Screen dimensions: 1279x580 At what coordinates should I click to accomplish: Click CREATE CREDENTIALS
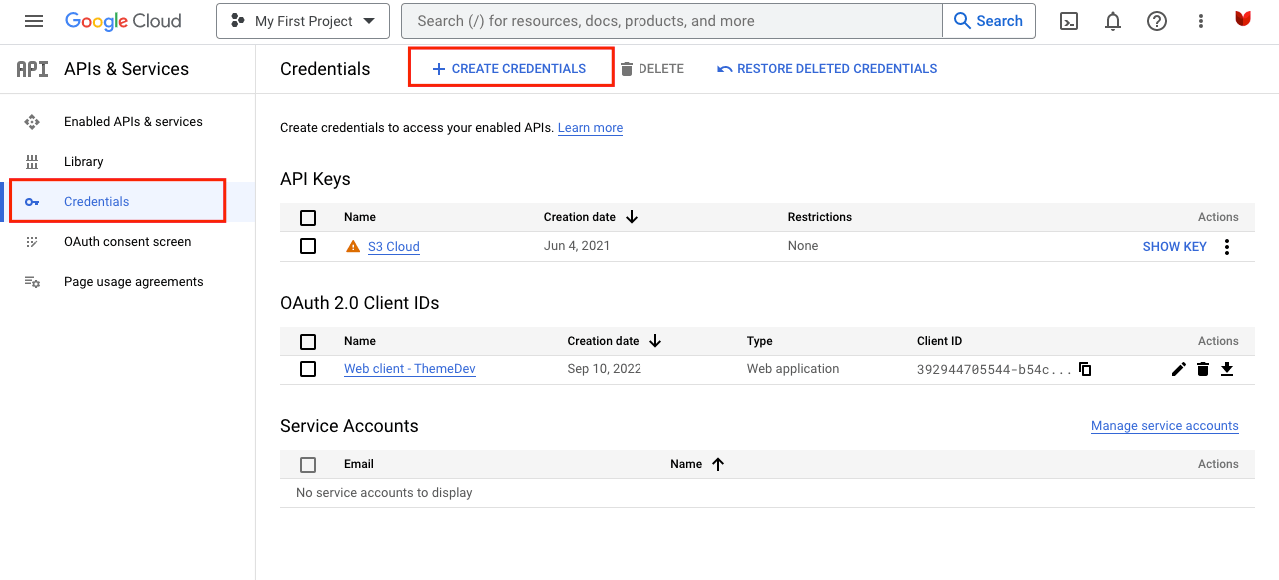pos(510,67)
